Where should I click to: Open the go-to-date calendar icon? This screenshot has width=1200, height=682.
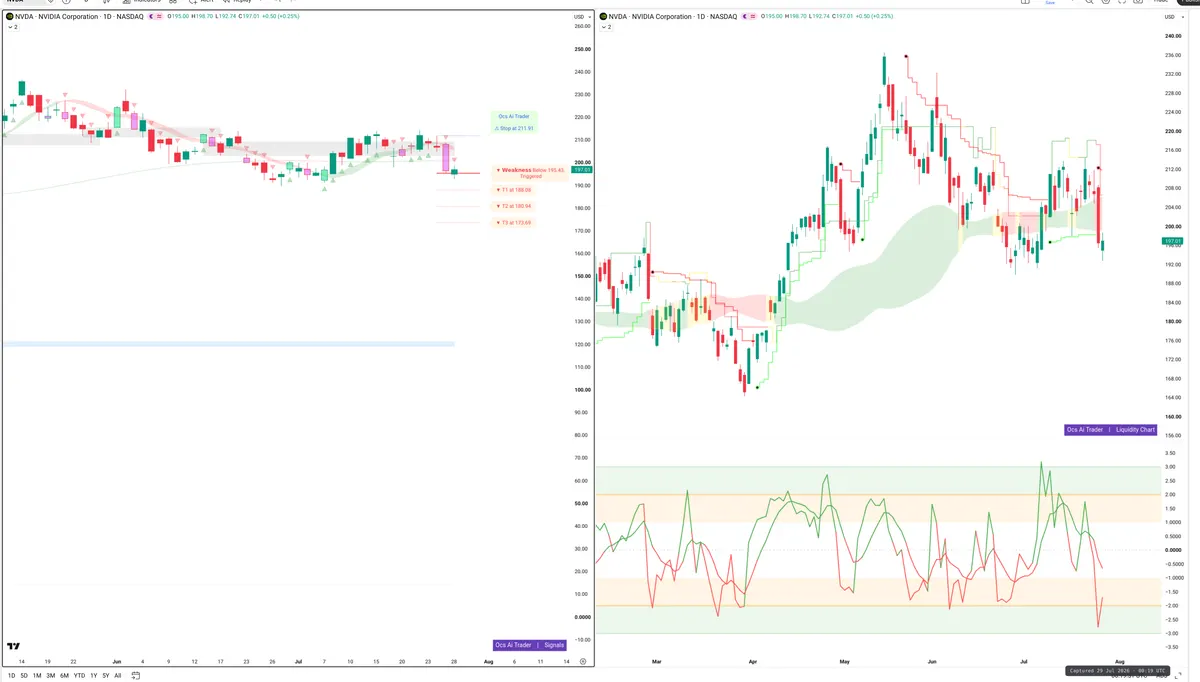(x=136, y=676)
